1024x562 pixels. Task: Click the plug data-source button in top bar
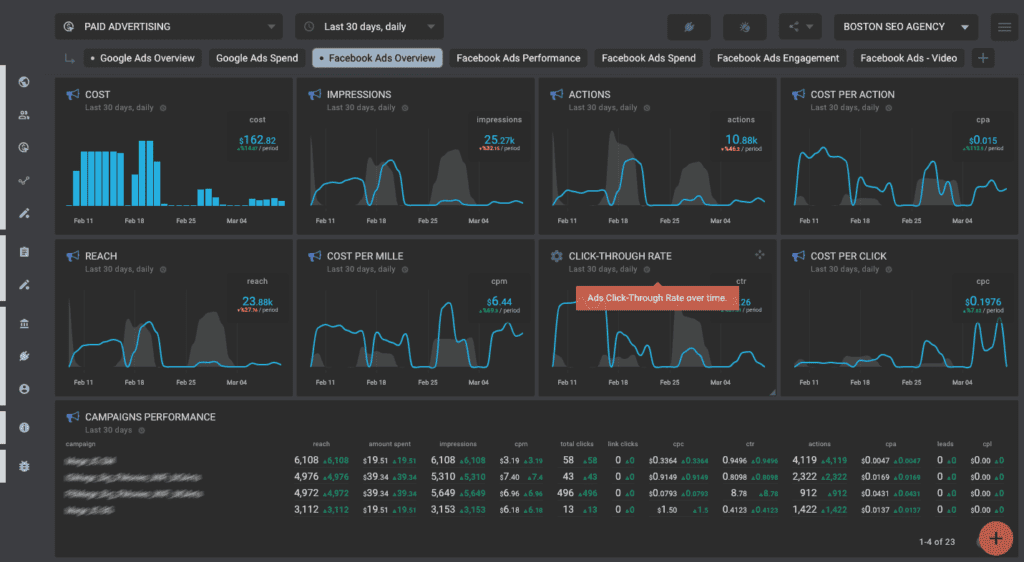(x=688, y=27)
